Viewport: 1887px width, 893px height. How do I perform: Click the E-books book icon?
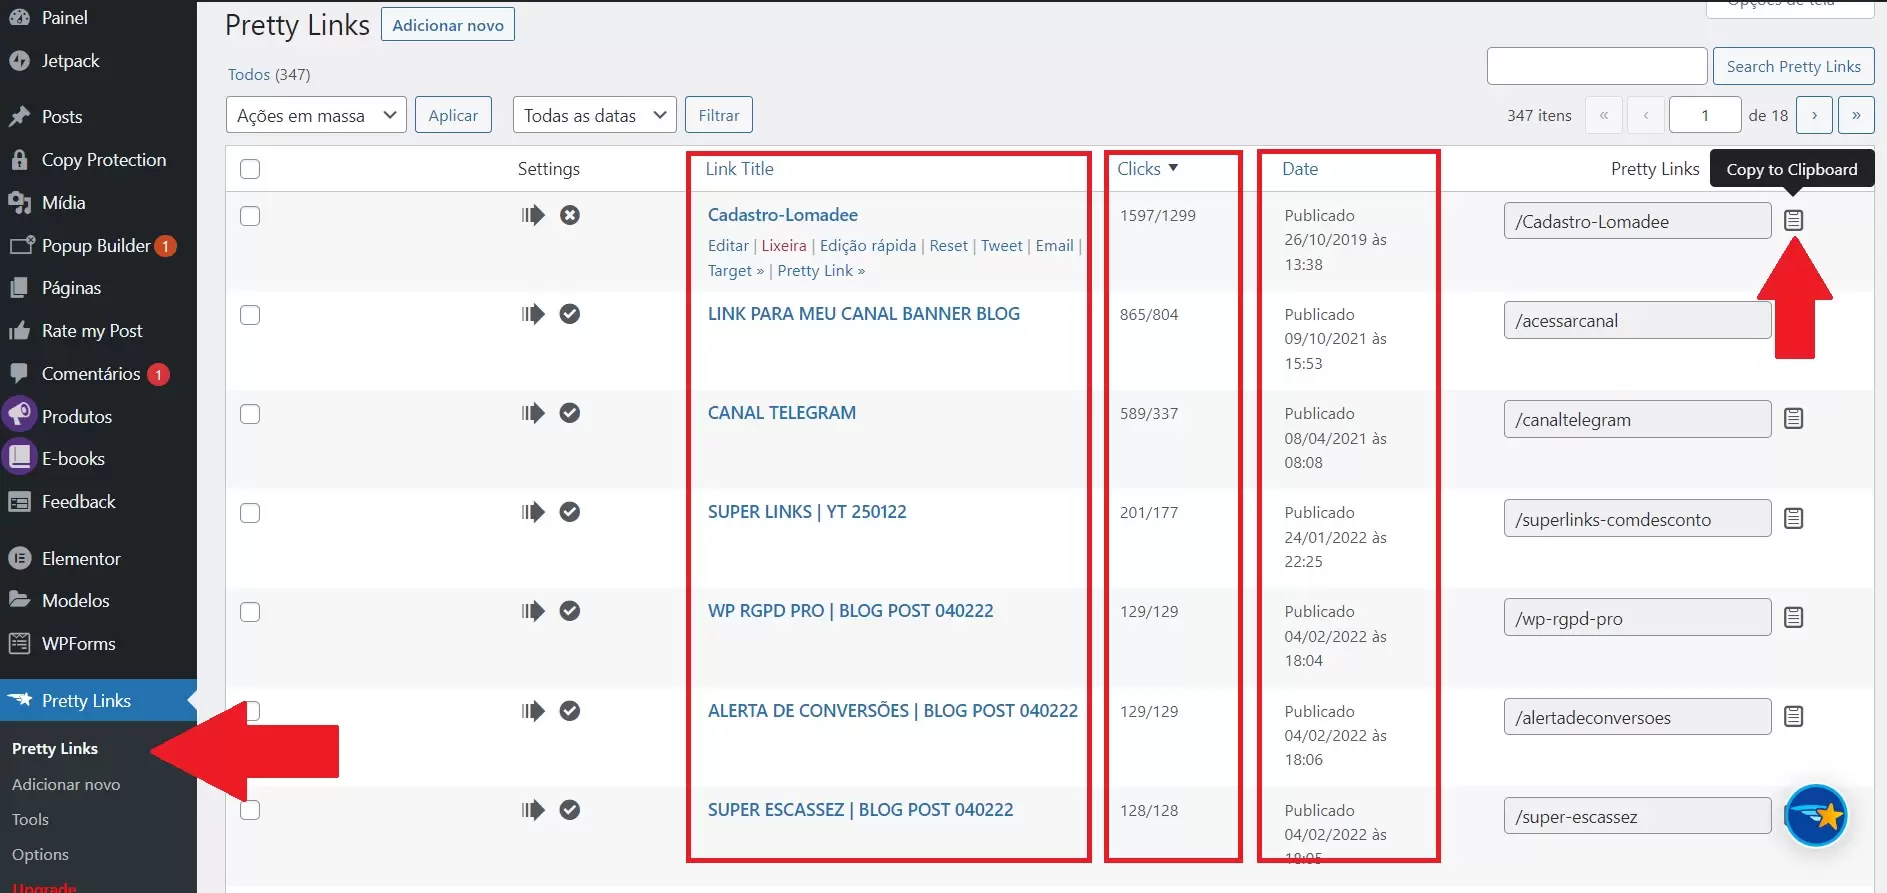[x=20, y=457]
